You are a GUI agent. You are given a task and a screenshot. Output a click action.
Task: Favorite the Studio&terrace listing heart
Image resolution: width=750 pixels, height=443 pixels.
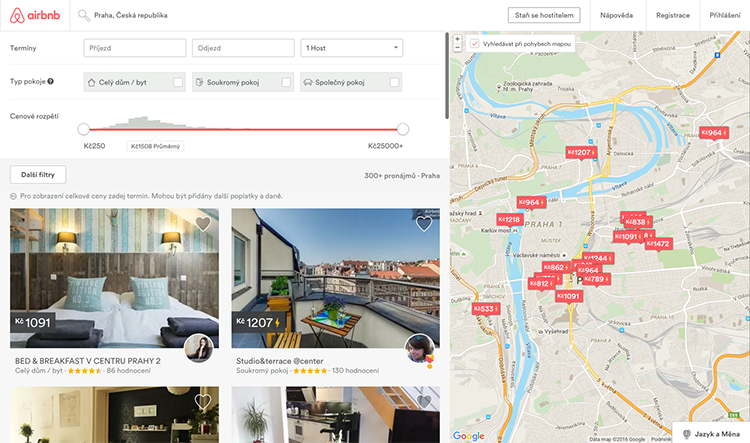pyautogui.click(x=424, y=224)
